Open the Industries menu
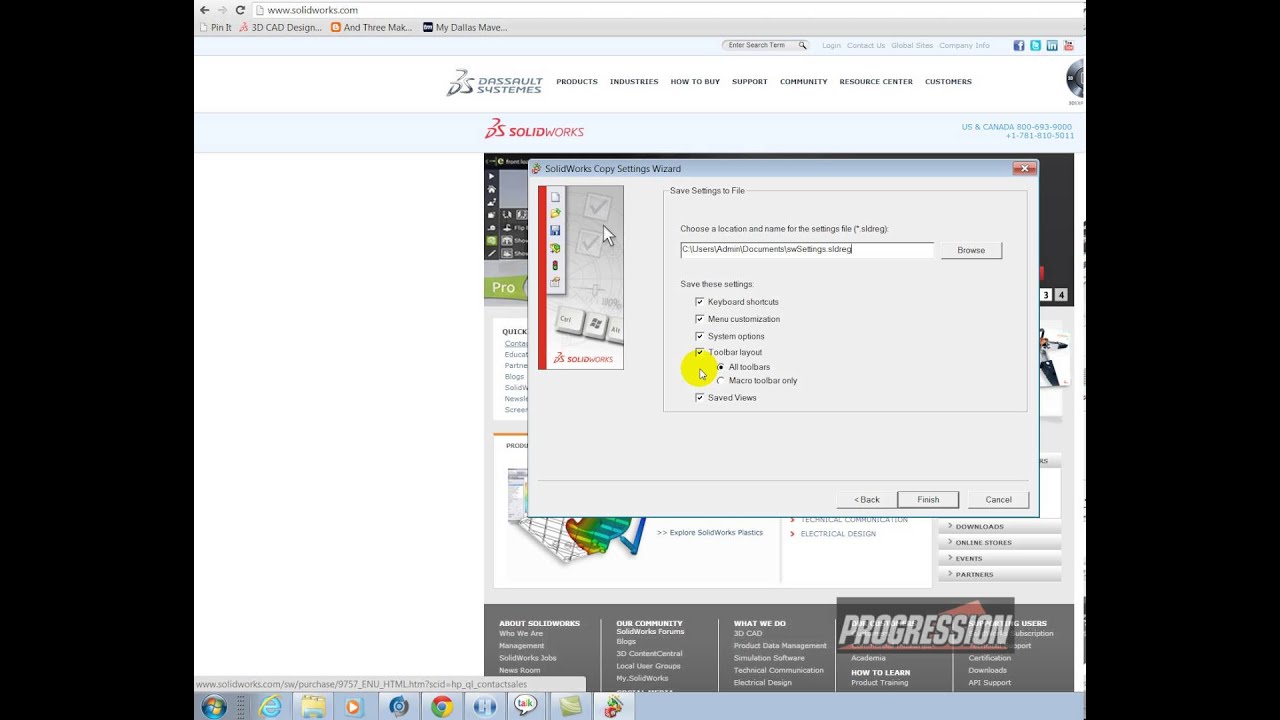Viewport: 1280px width, 720px height. [634, 82]
